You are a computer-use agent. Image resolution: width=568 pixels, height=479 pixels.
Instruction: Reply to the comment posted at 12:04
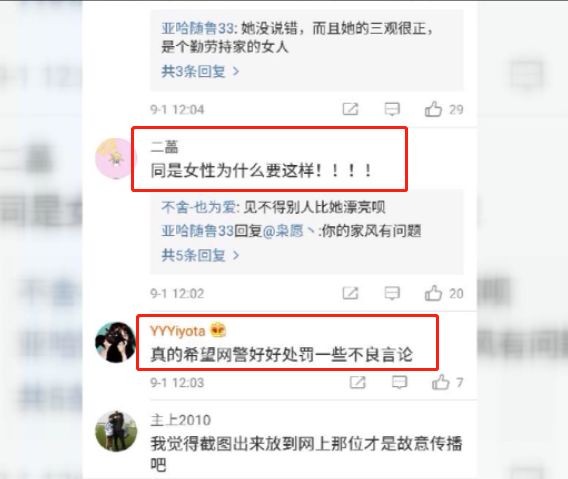point(392,109)
